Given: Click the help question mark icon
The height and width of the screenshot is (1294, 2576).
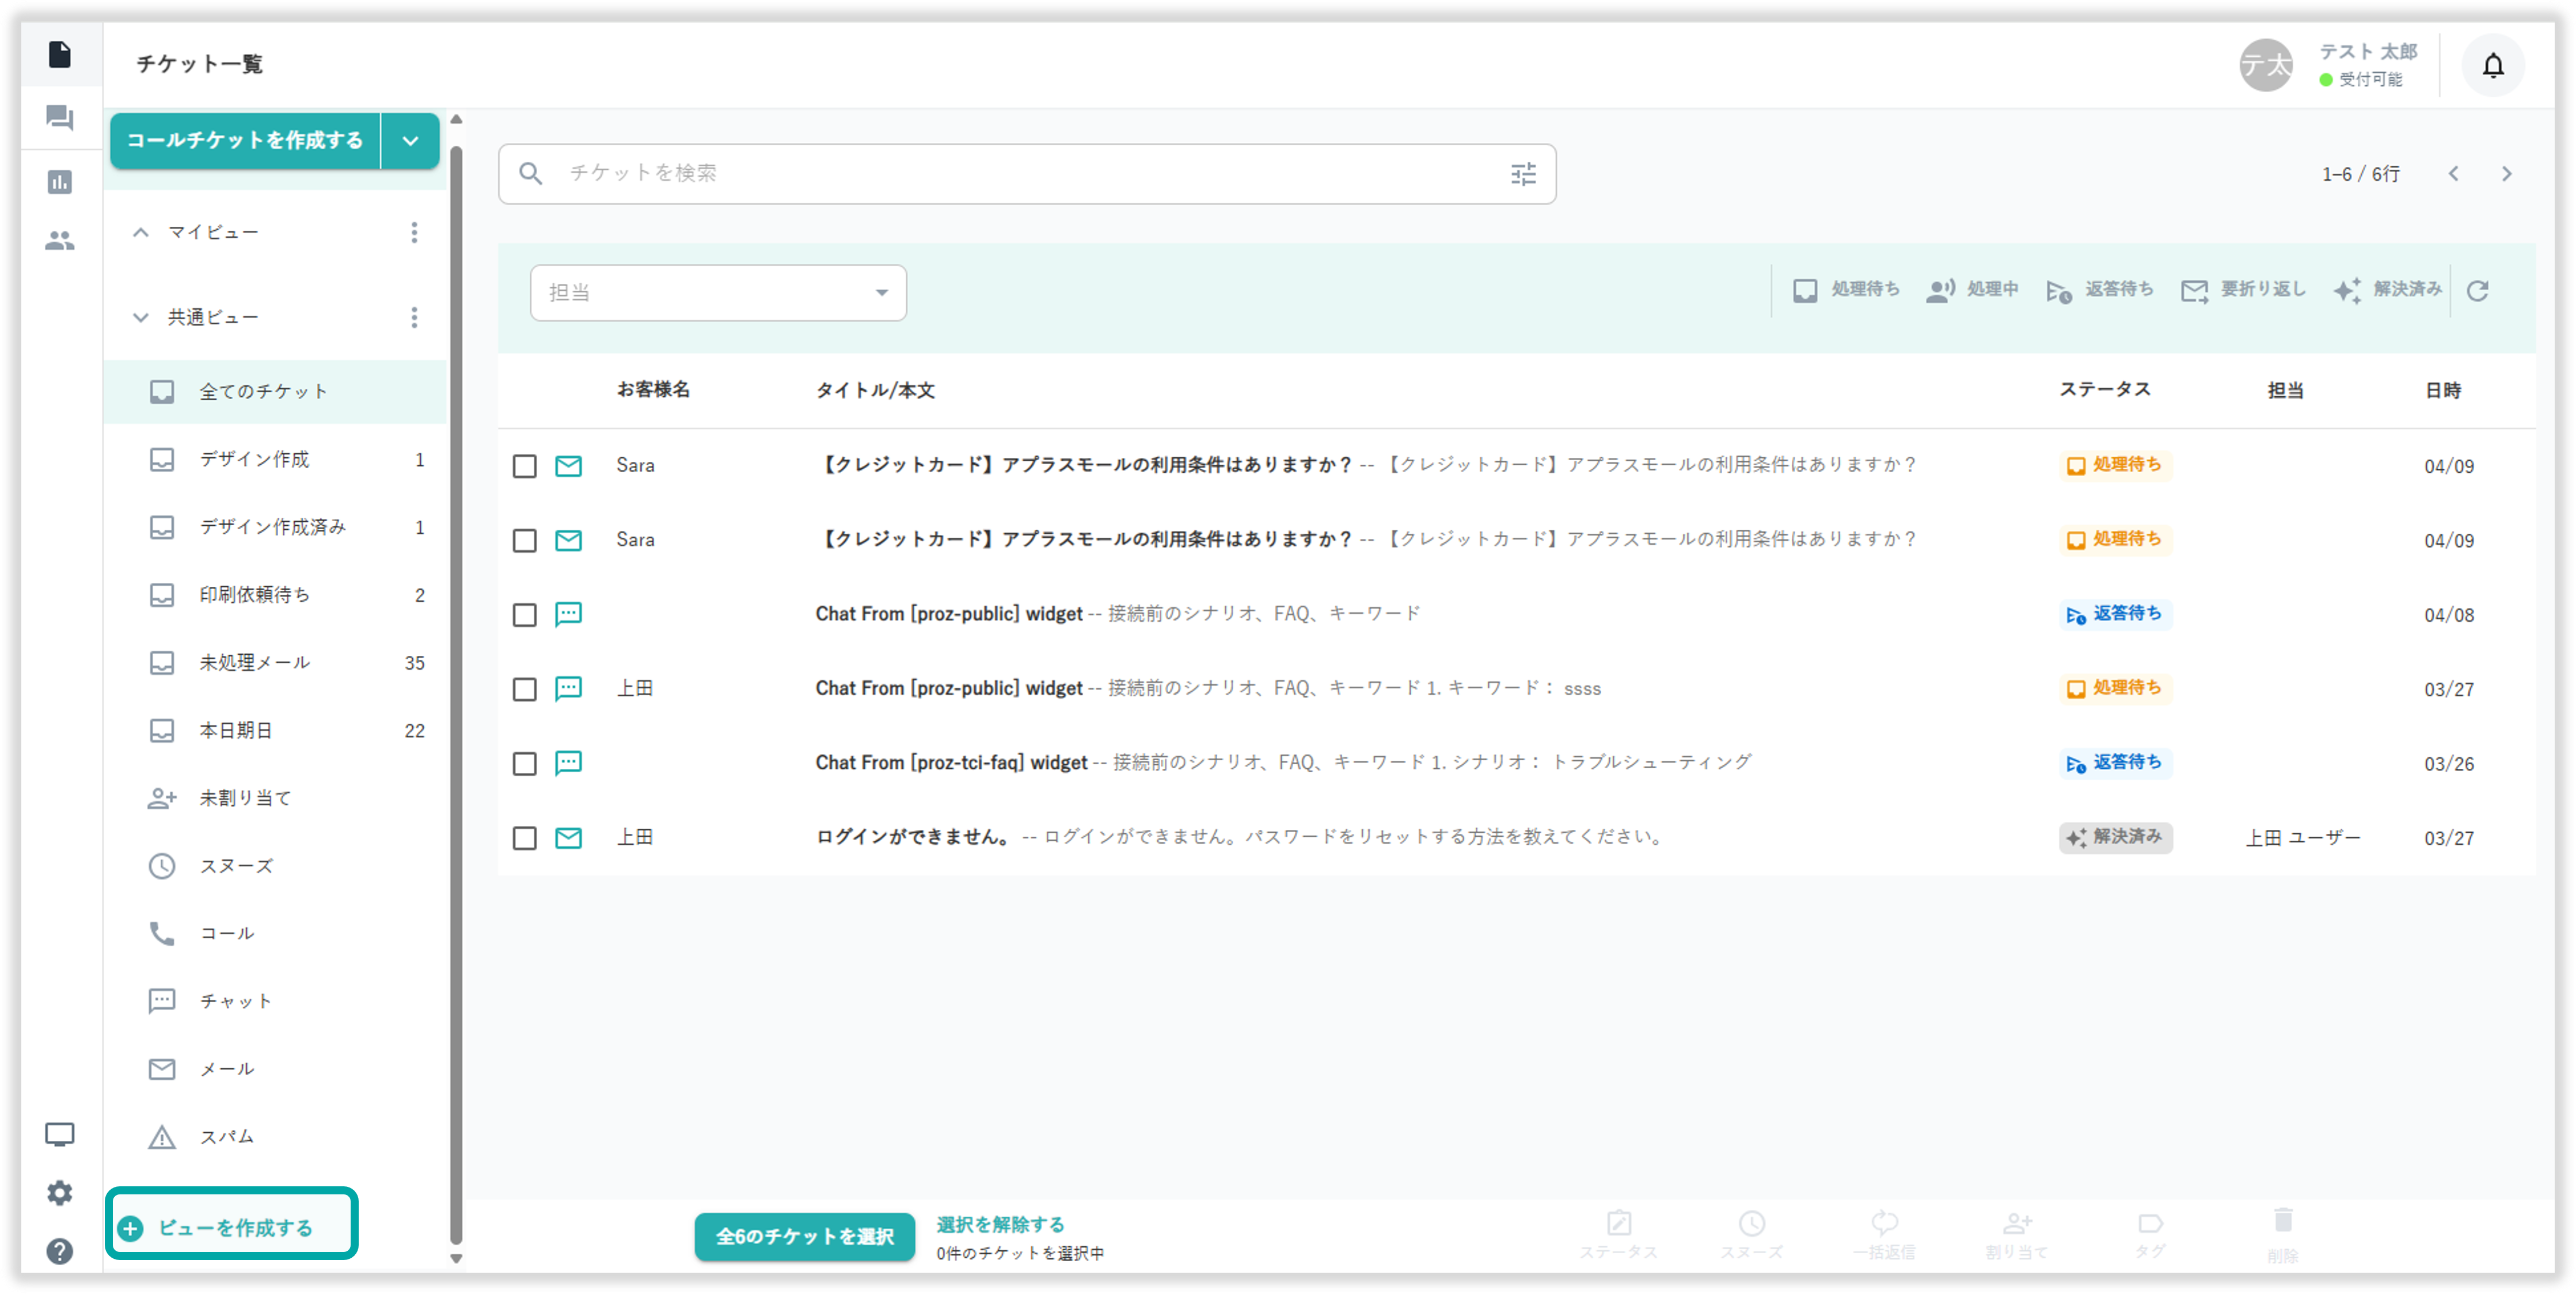Looking at the screenshot, I should pyautogui.click(x=60, y=1251).
